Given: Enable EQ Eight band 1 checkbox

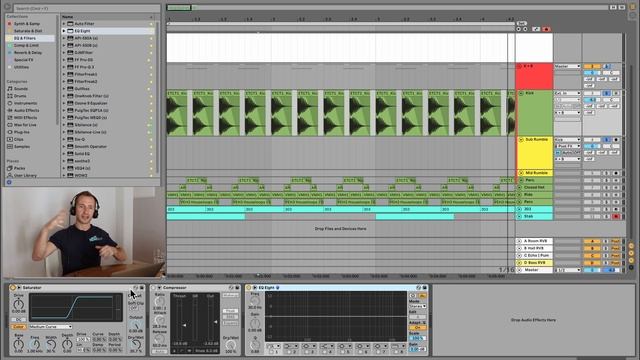Looking at the screenshot, I should point(271,351).
